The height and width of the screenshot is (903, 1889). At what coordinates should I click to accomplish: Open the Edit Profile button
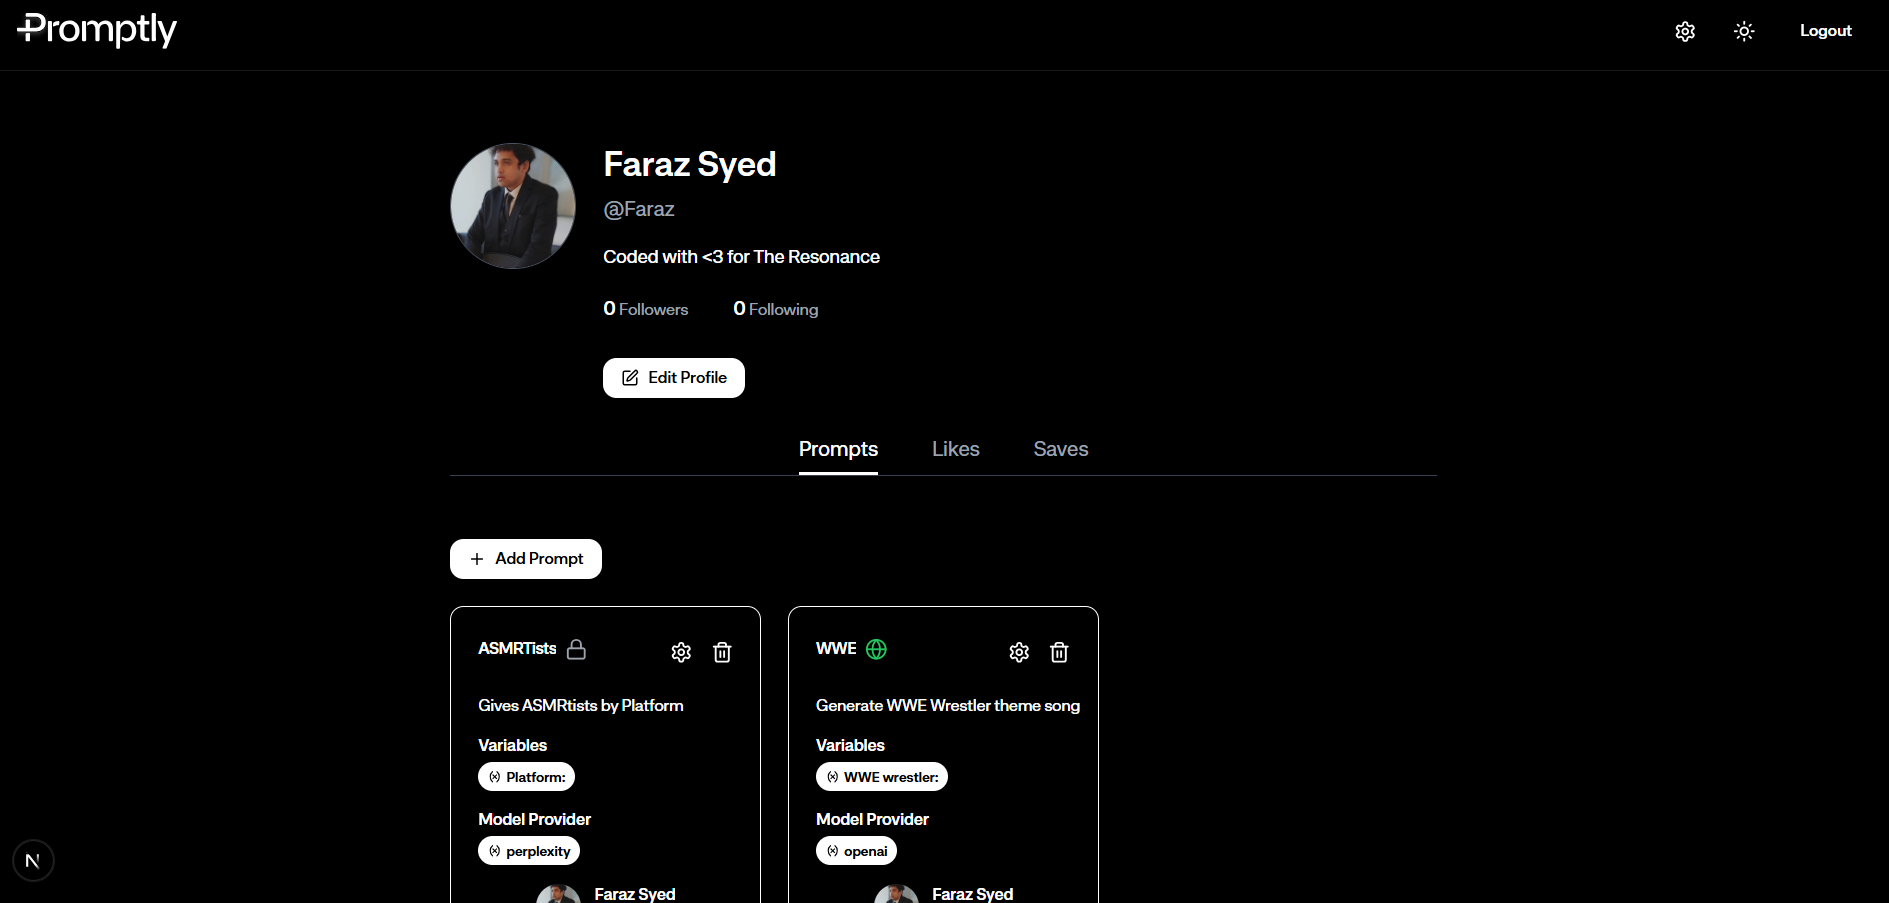(673, 378)
